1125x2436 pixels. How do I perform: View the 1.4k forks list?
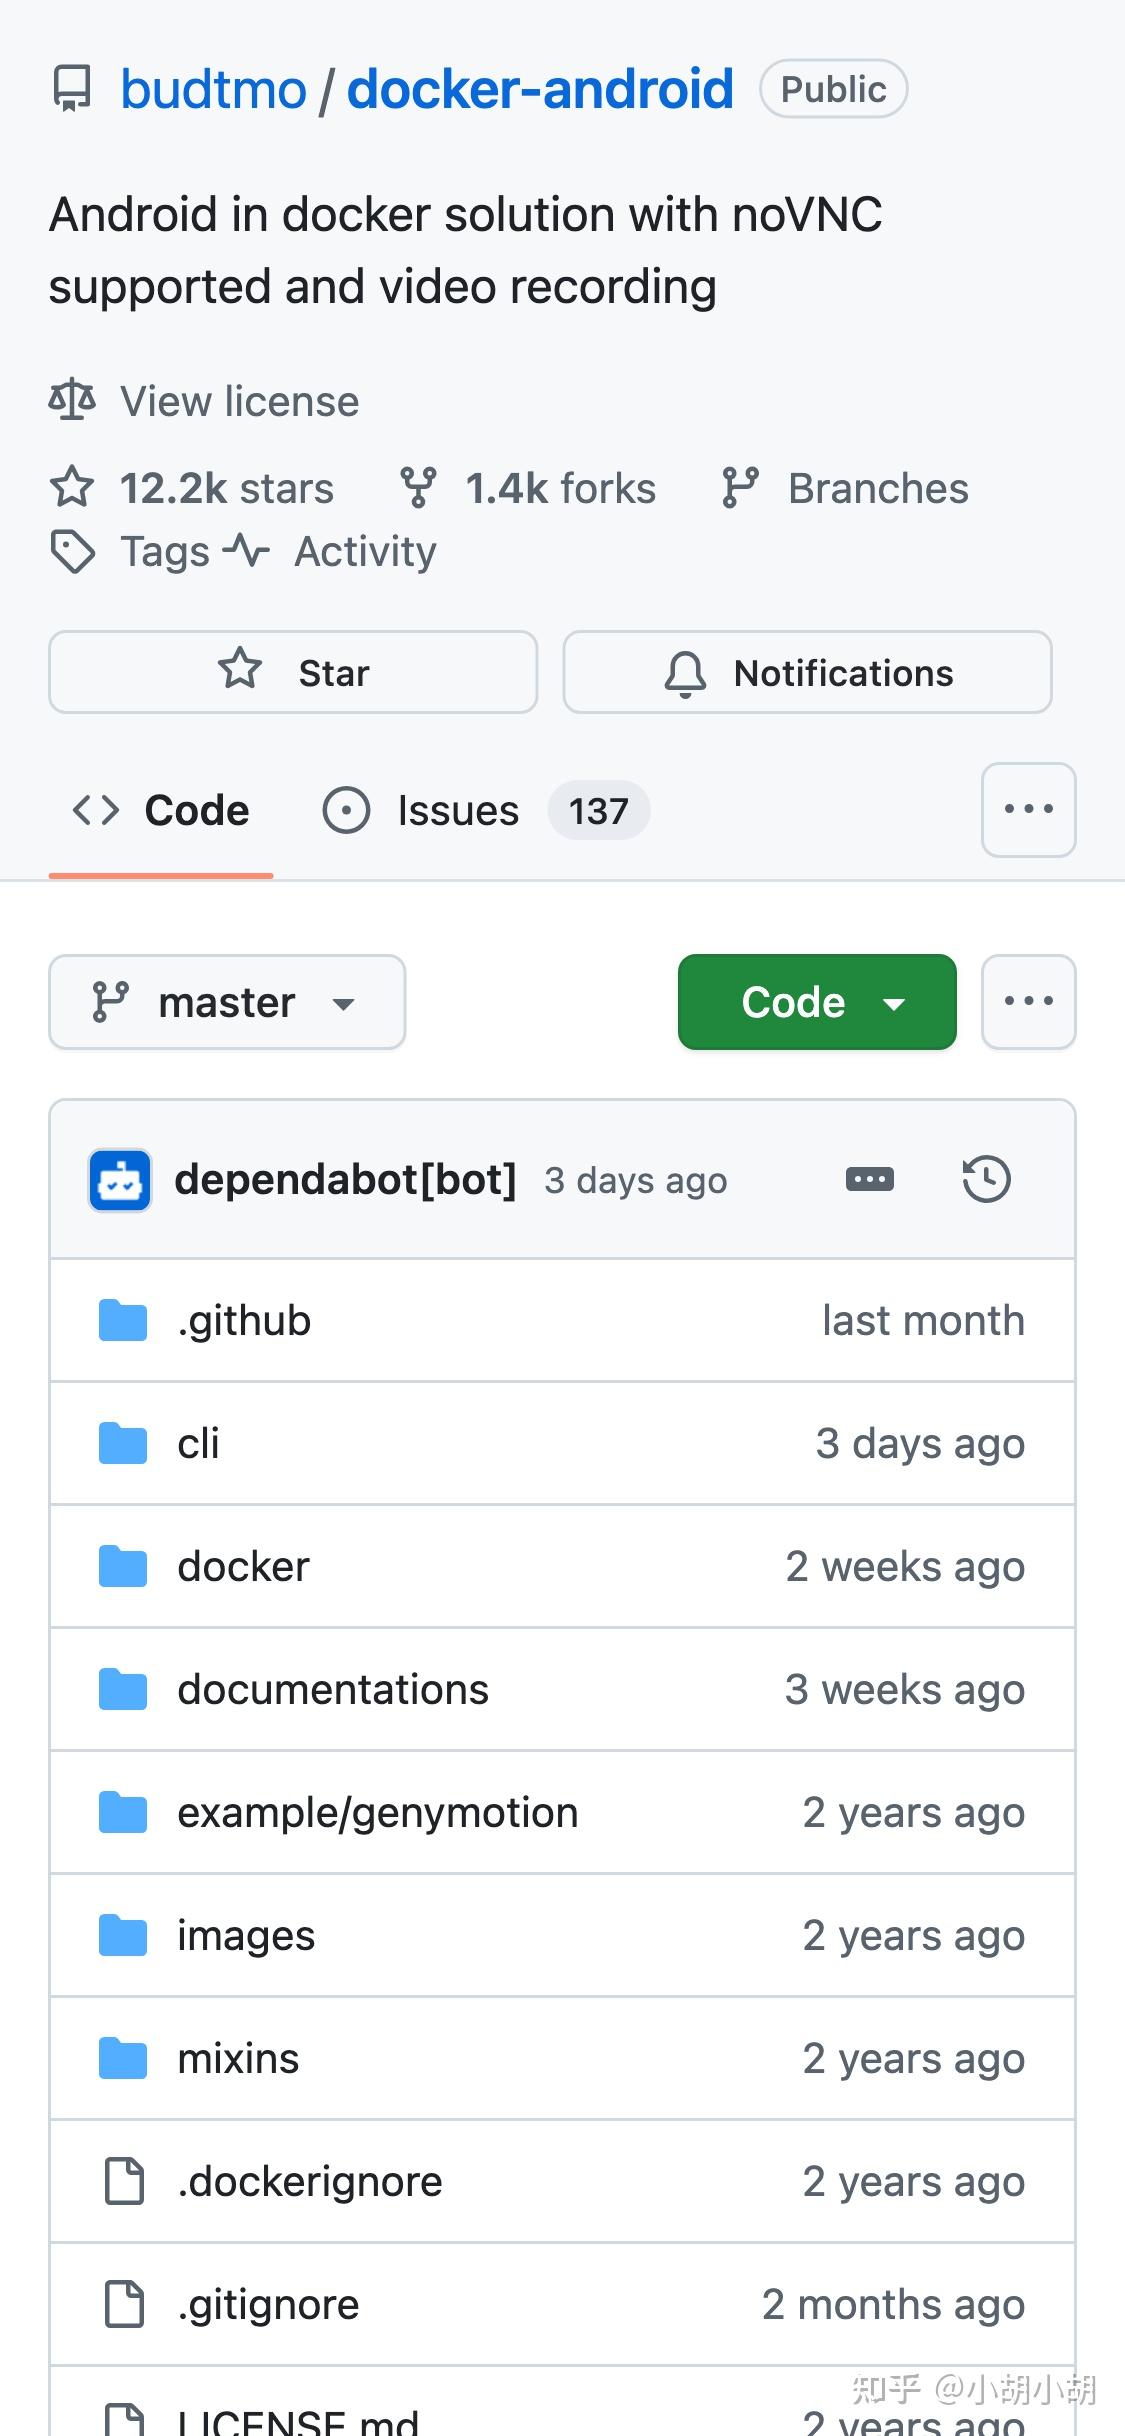(x=561, y=488)
